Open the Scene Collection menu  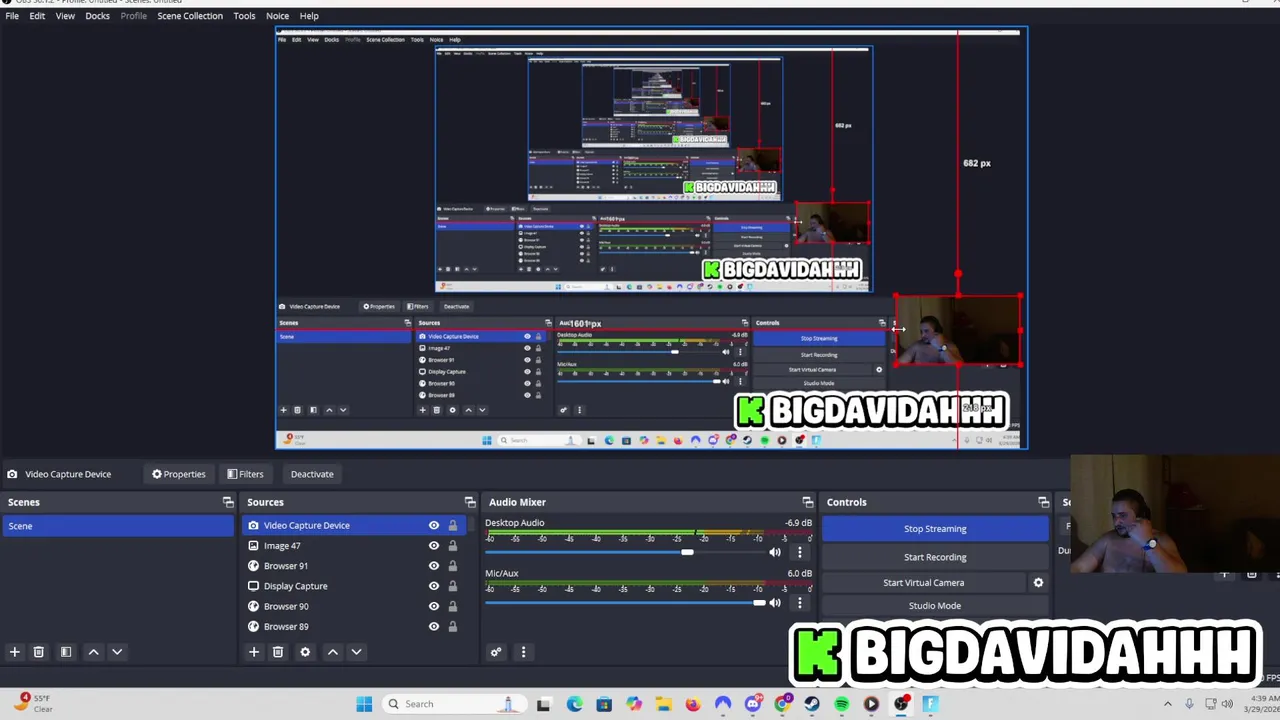tap(190, 16)
